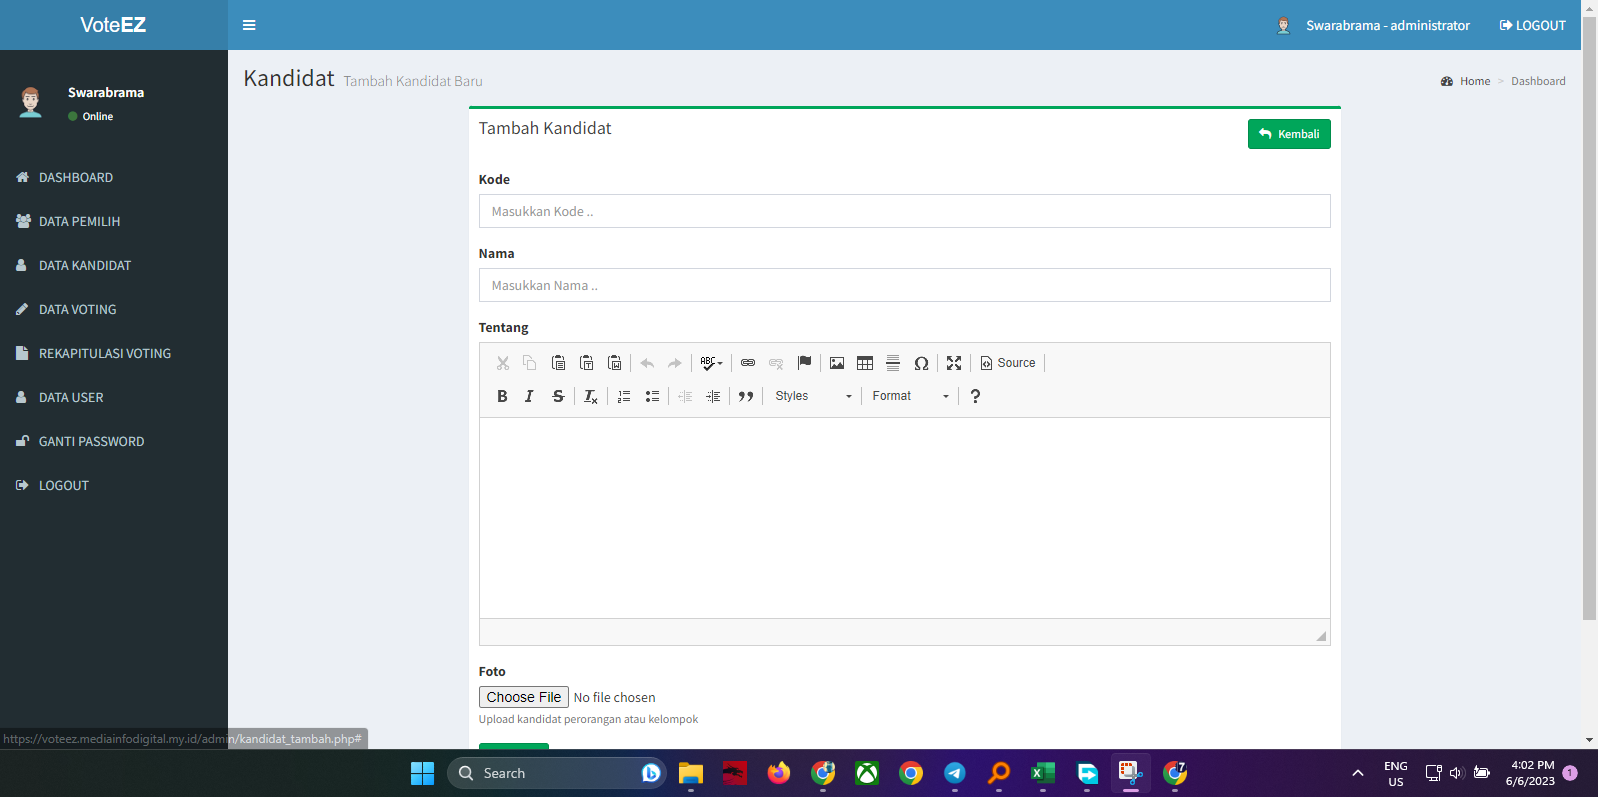Image resolution: width=1598 pixels, height=797 pixels.
Task: Open REKAPITULASI VOTING in the sidebar
Action: [x=114, y=353]
